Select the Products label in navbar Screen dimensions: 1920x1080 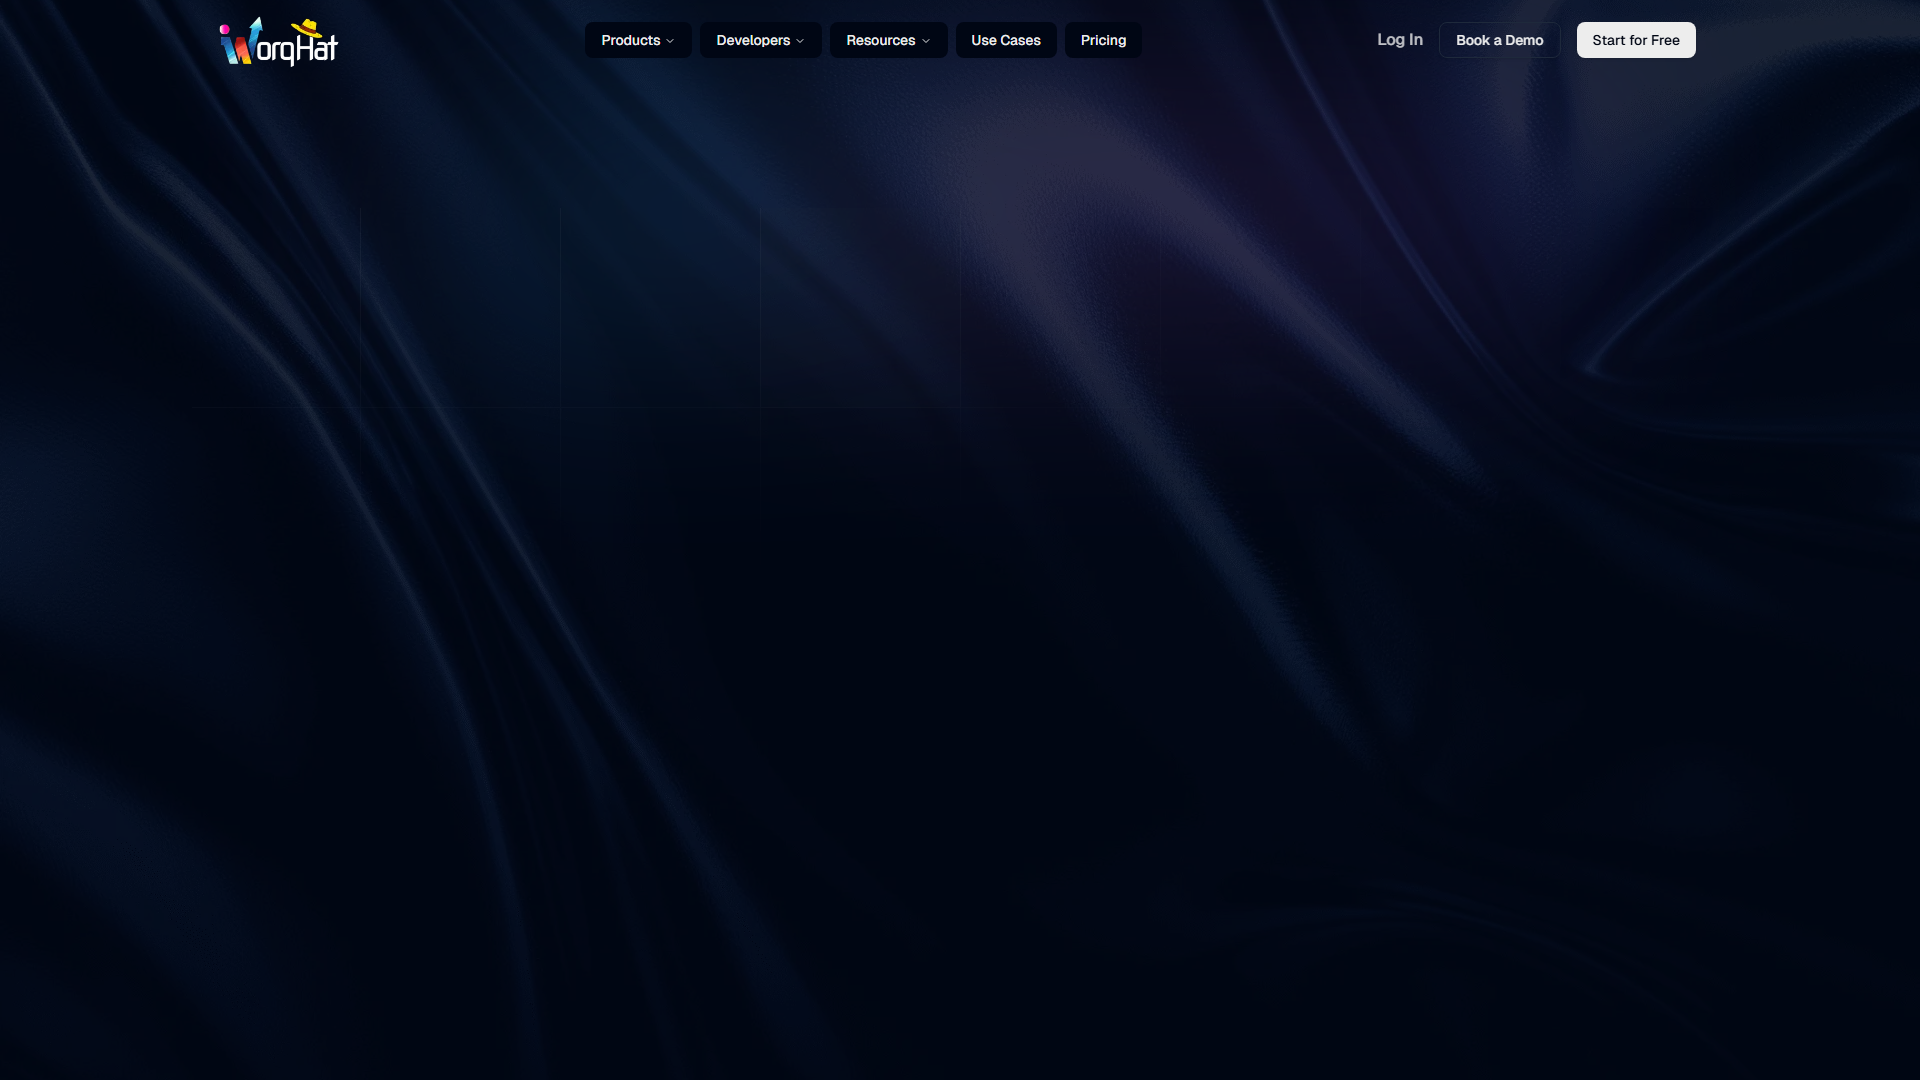630,40
